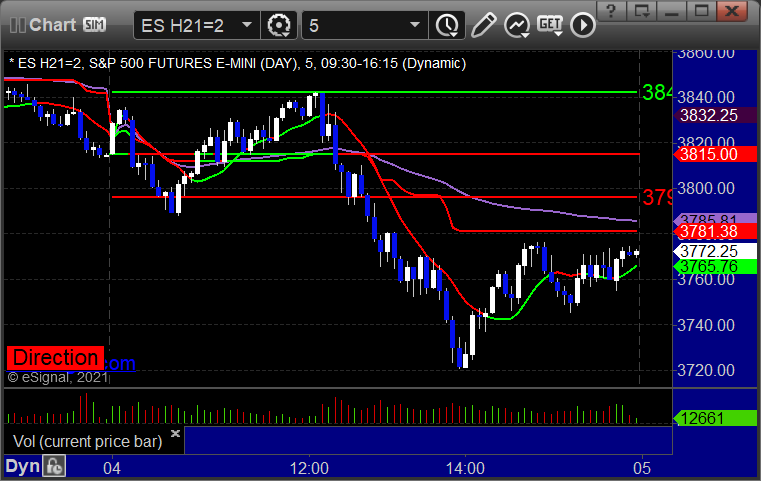Click the pop-out window menu icon
761x481 pixels.
click(x=642, y=10)
